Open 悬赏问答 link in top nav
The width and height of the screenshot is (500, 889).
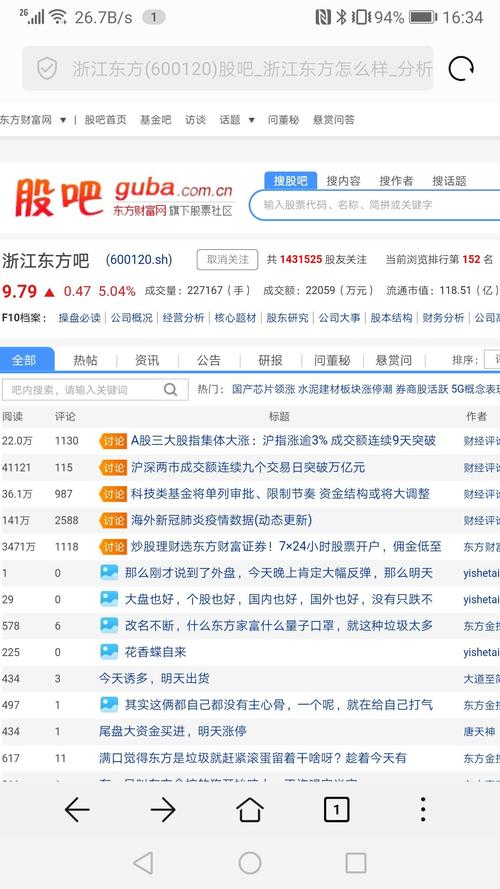pos(334,120)
